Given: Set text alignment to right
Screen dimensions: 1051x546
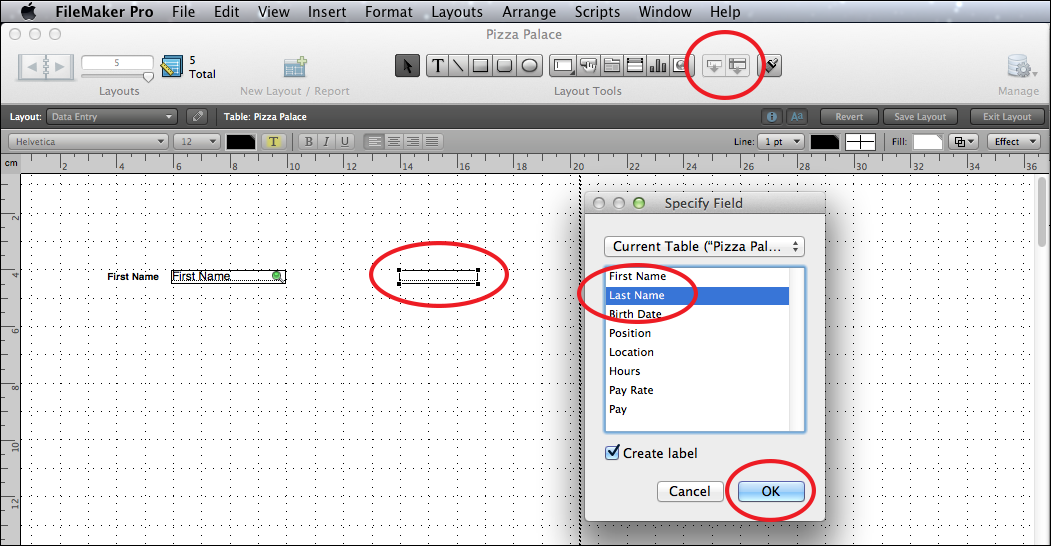Looking at the screenshot, I should (x=413, y=141).
